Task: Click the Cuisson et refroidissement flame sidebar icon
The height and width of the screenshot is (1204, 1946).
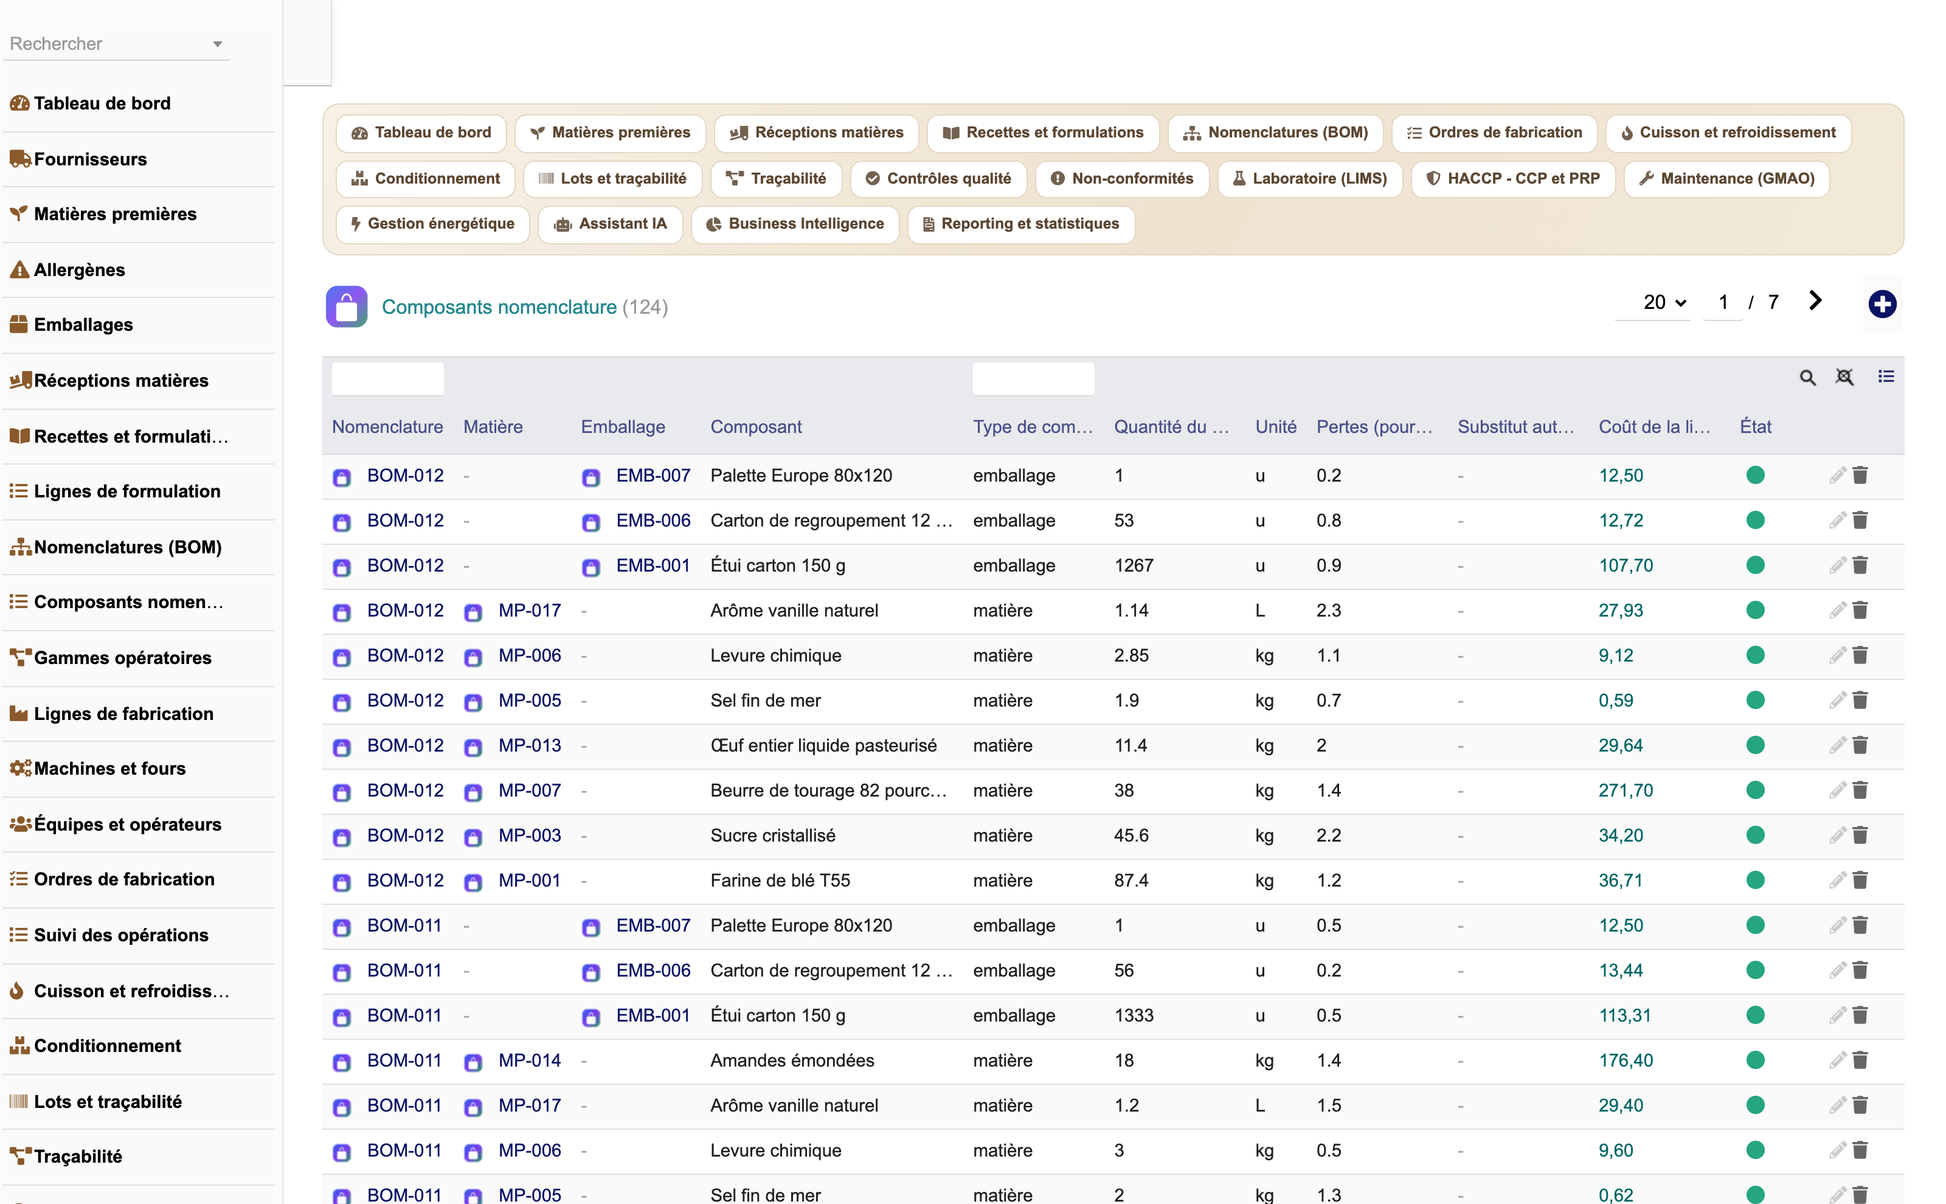Action: coord(17,990)
